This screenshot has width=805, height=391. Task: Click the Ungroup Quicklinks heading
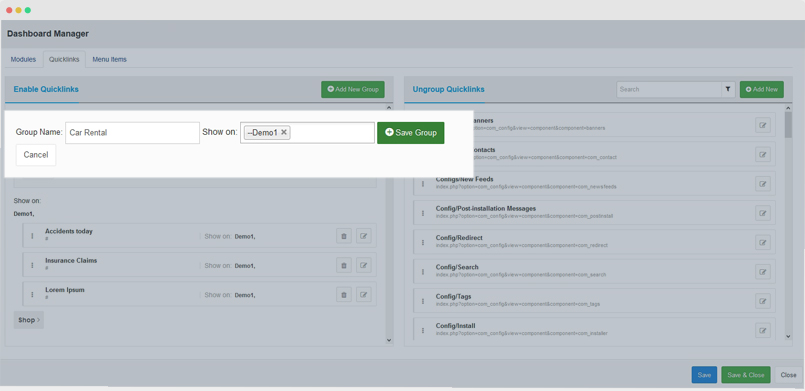click(448, 89)
